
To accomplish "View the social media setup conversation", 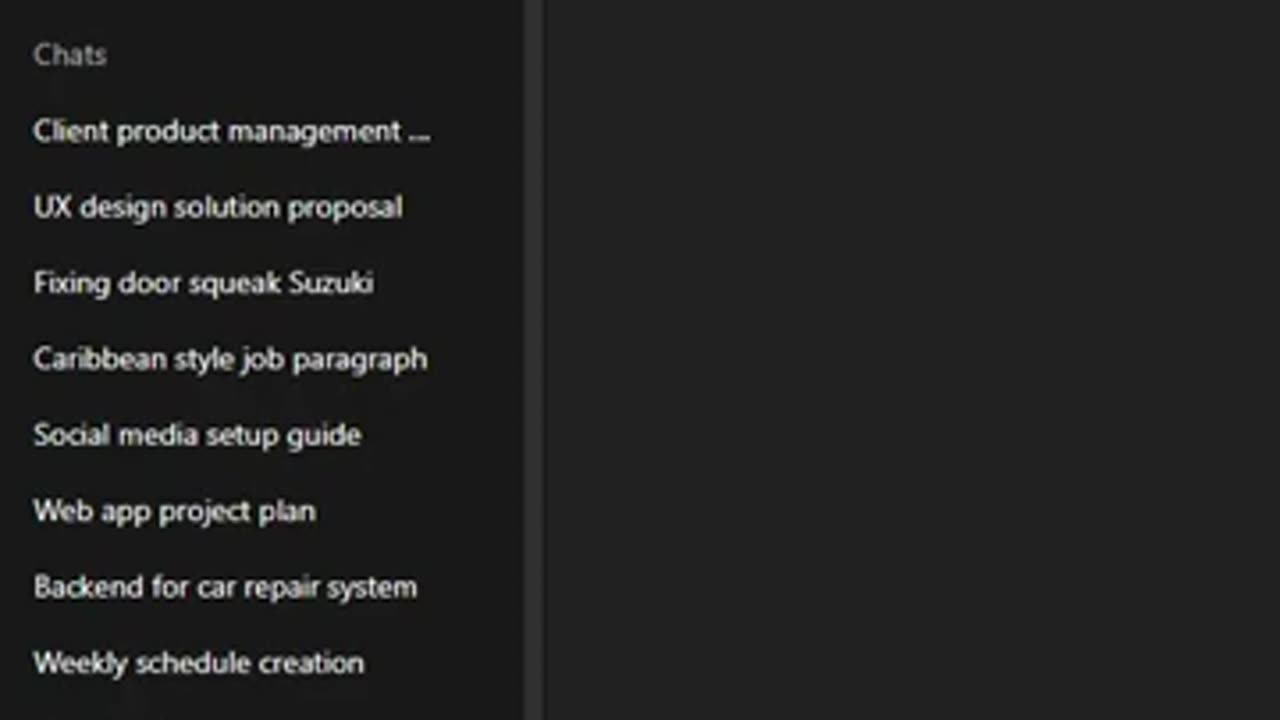I will (x=197, y=436).
